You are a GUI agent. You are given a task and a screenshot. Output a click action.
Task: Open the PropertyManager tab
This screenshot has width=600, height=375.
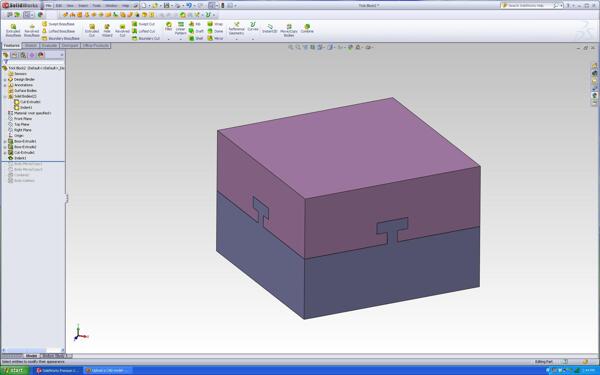tap(15, 55)
